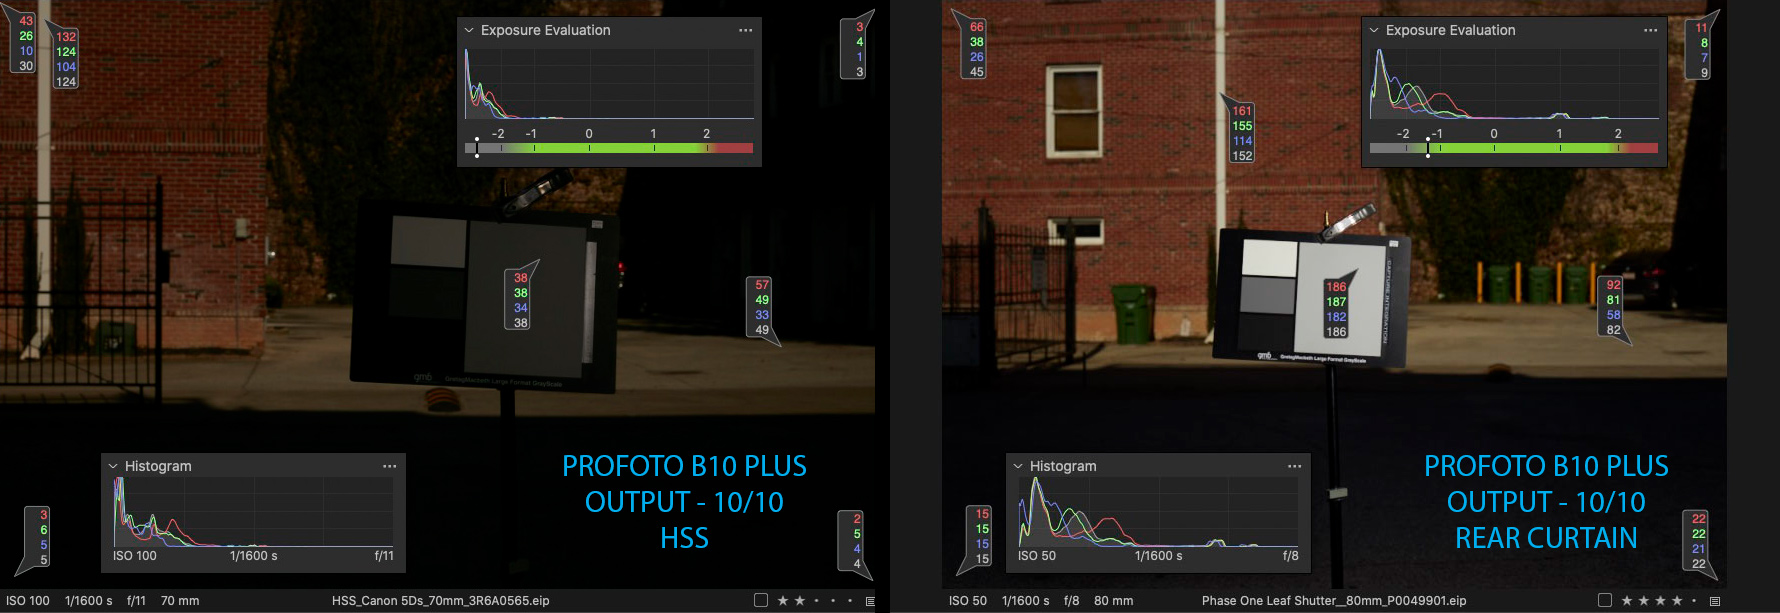Select color readout showing 161 155 114 152
Screen dimensions: 1780x613
1242,133
